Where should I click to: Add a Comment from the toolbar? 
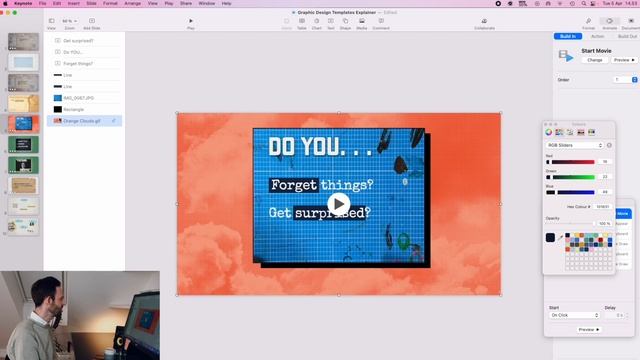381,21
